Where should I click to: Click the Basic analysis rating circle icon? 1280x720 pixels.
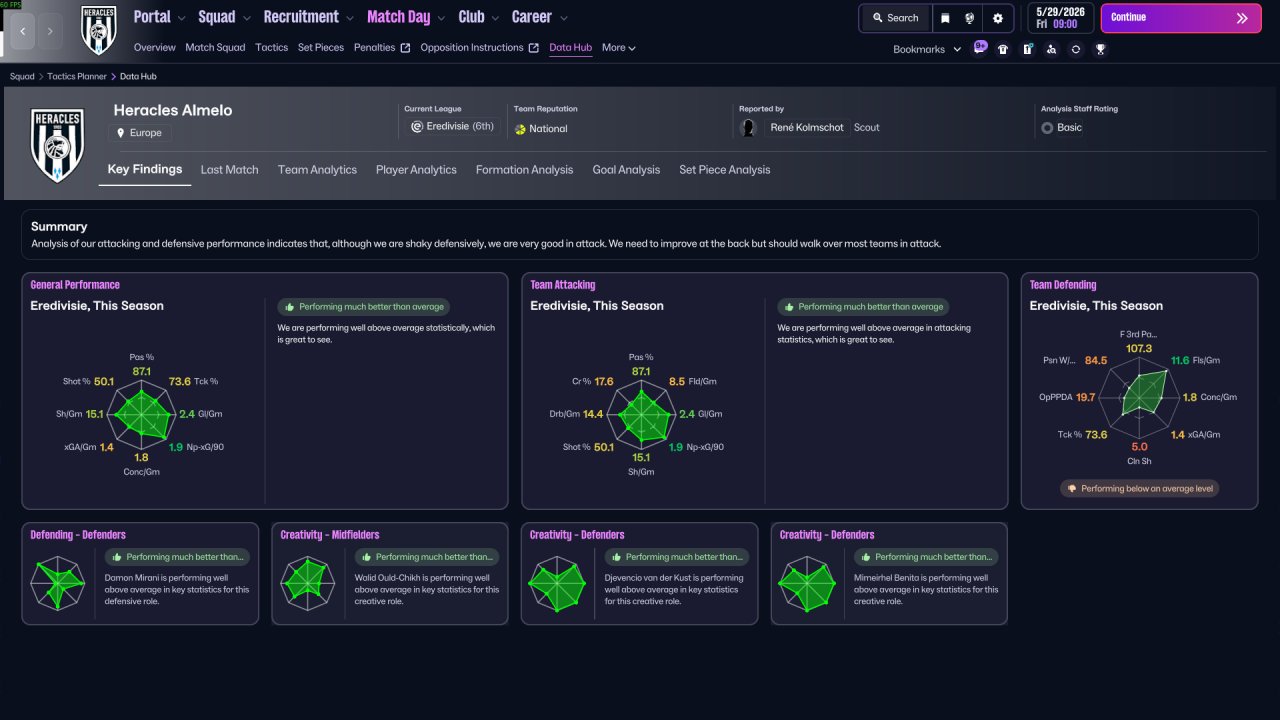[x=1047, y=128]
